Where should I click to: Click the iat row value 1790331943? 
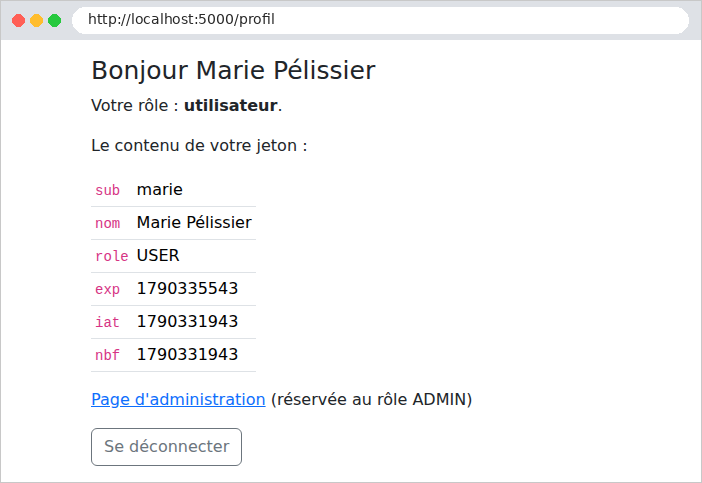click(187, 321)
